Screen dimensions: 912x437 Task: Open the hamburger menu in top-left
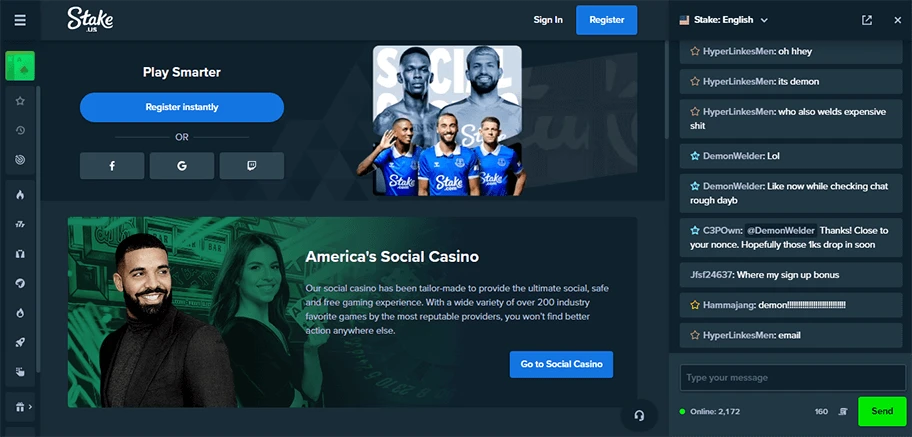click(20, 20)
